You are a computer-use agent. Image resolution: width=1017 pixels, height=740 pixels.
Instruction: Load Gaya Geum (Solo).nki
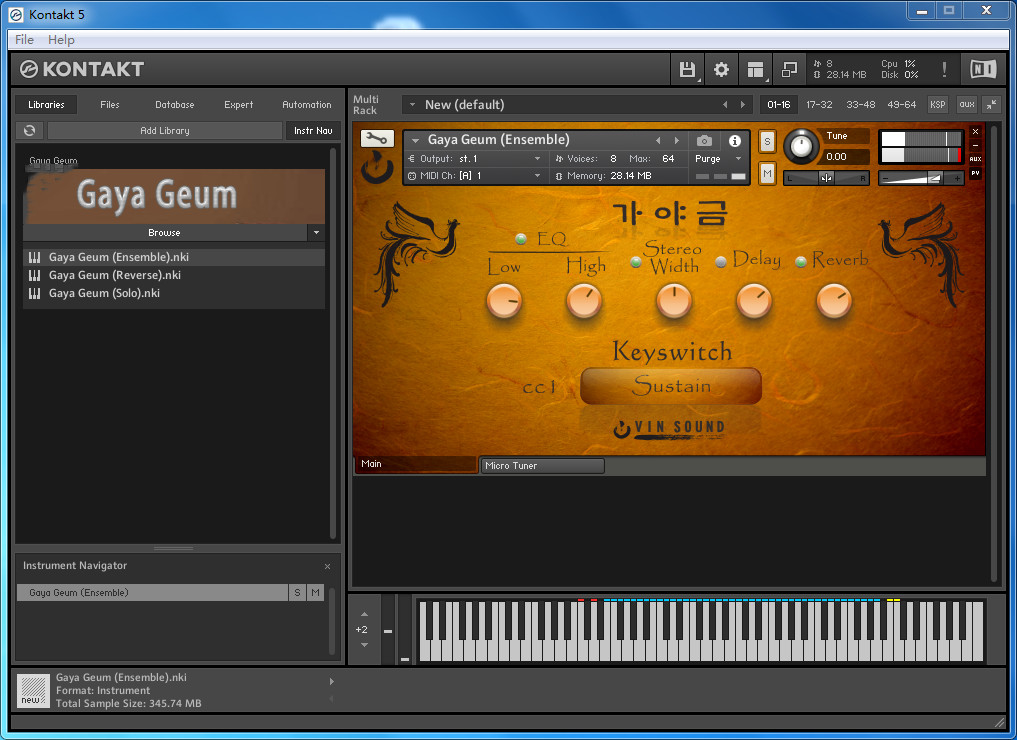click(x=174, y=293)
